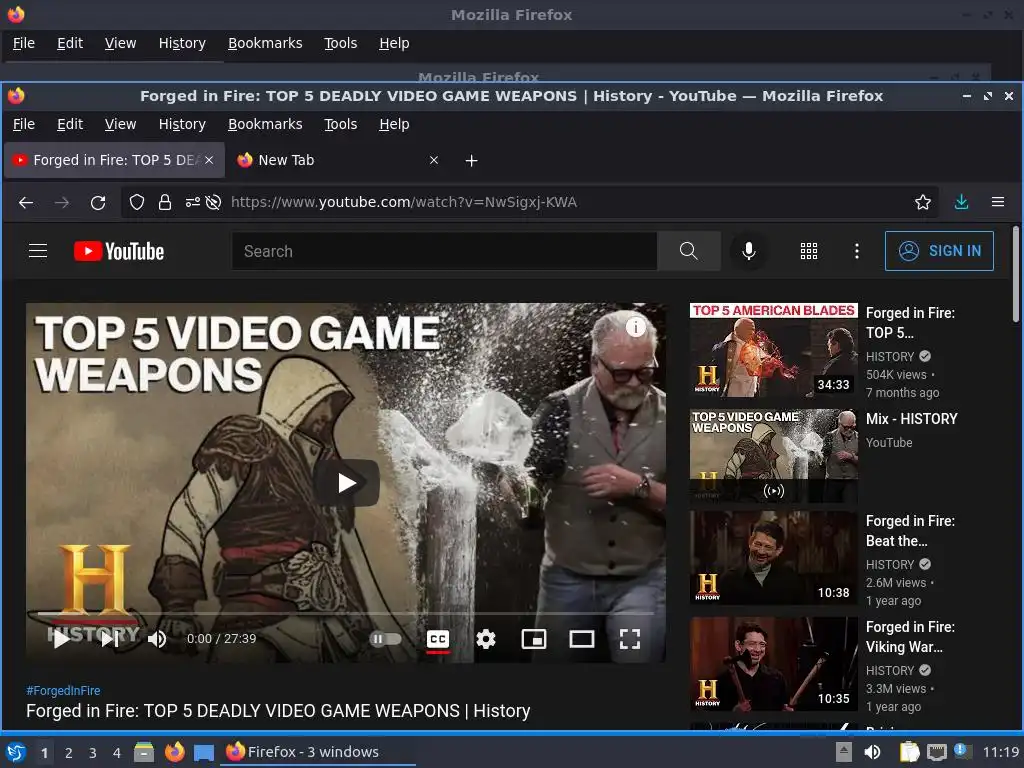Open the site permissions icon in address bar
The image size is (1024, 768).
[x=192, y=202]
